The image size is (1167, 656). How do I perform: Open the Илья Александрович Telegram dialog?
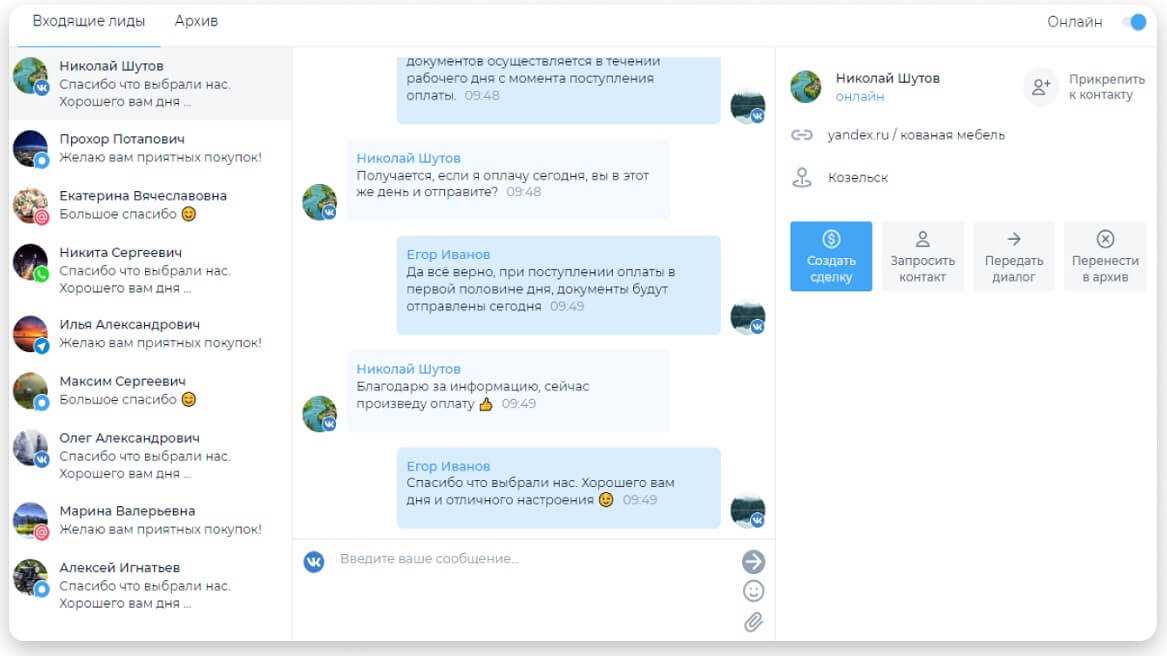150,334
